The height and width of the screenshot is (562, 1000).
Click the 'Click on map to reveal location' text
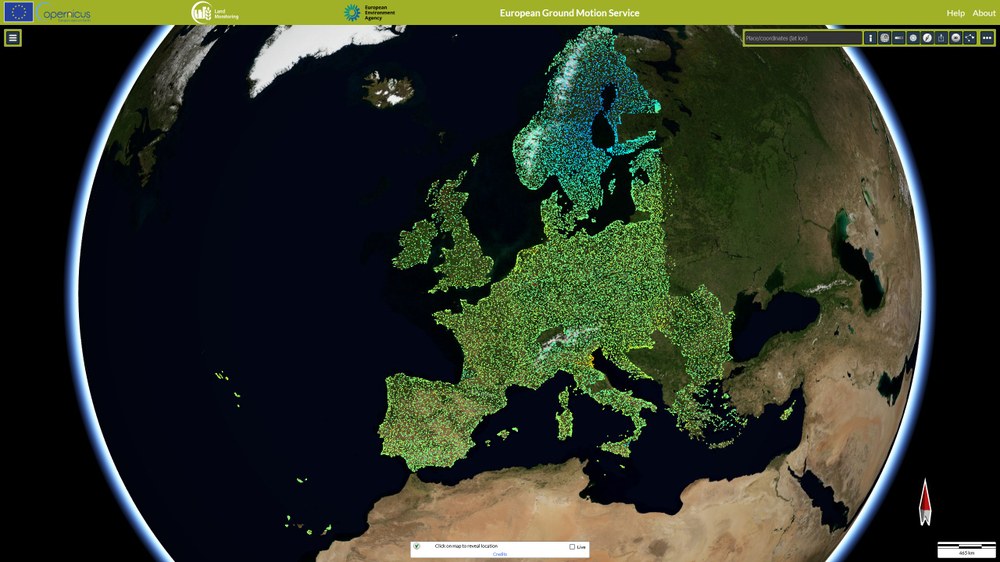click(466, 546)
